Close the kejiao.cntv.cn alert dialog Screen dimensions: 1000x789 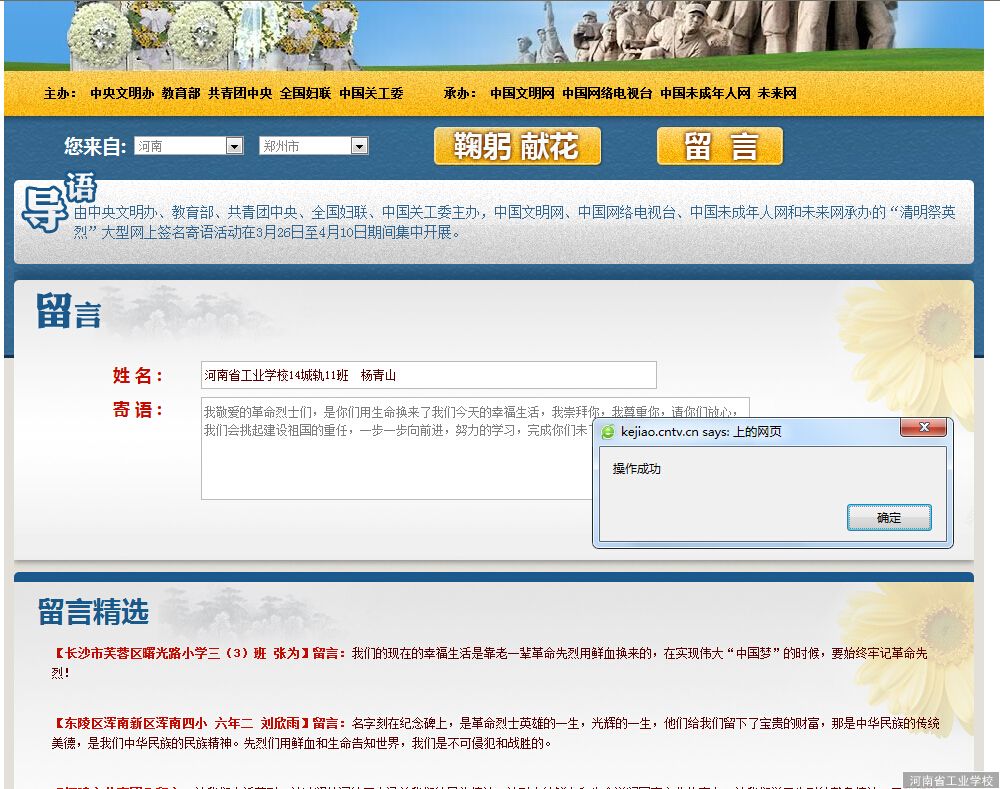point(922,428)
